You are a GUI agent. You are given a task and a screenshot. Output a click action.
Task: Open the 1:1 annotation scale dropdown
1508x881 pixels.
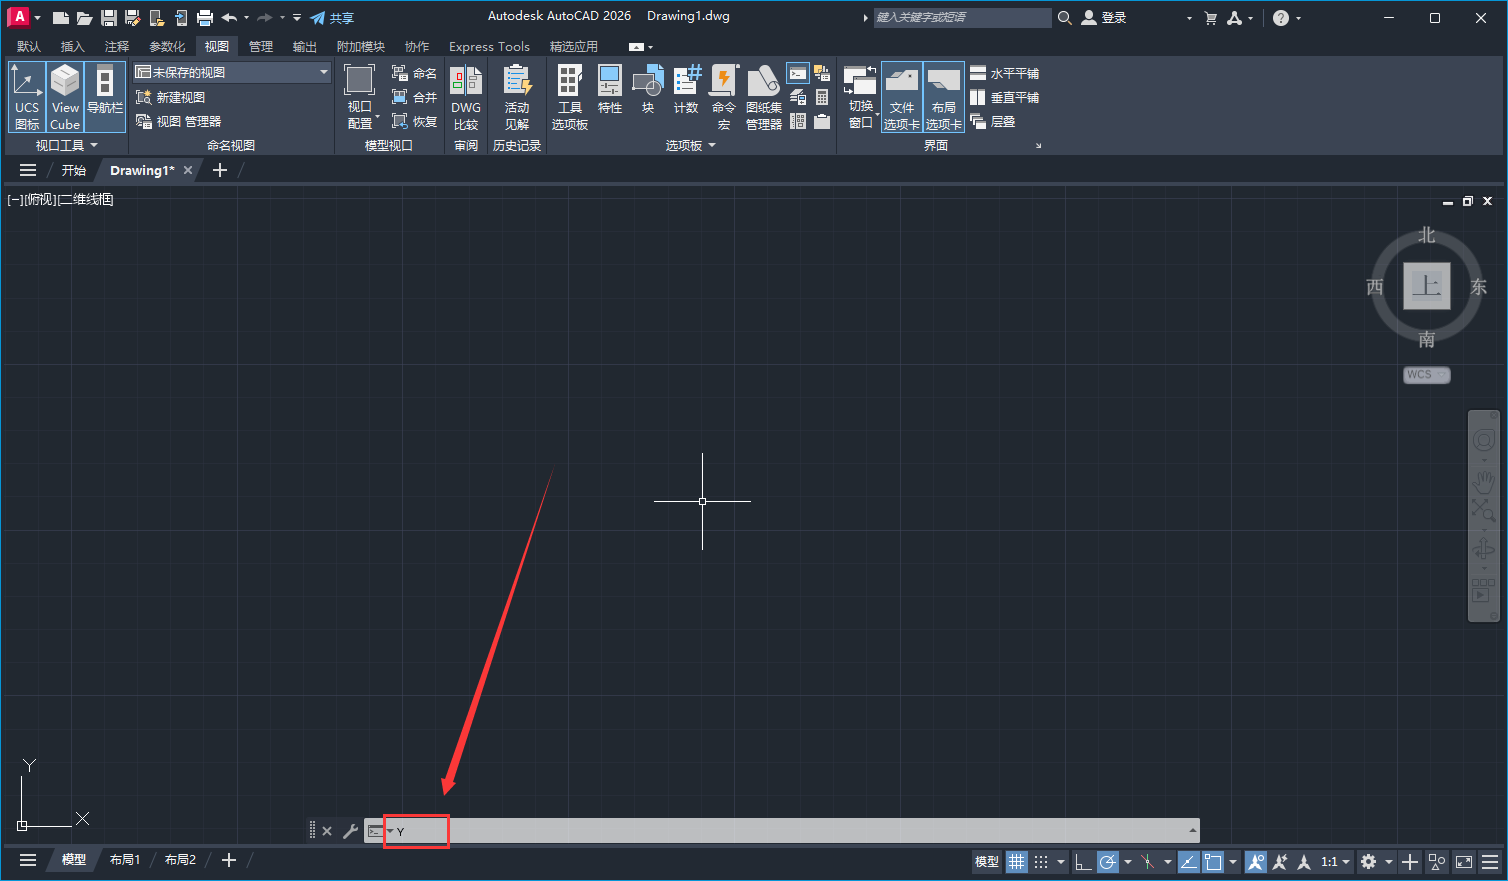pyautogui.click(x=1335, y=861)
